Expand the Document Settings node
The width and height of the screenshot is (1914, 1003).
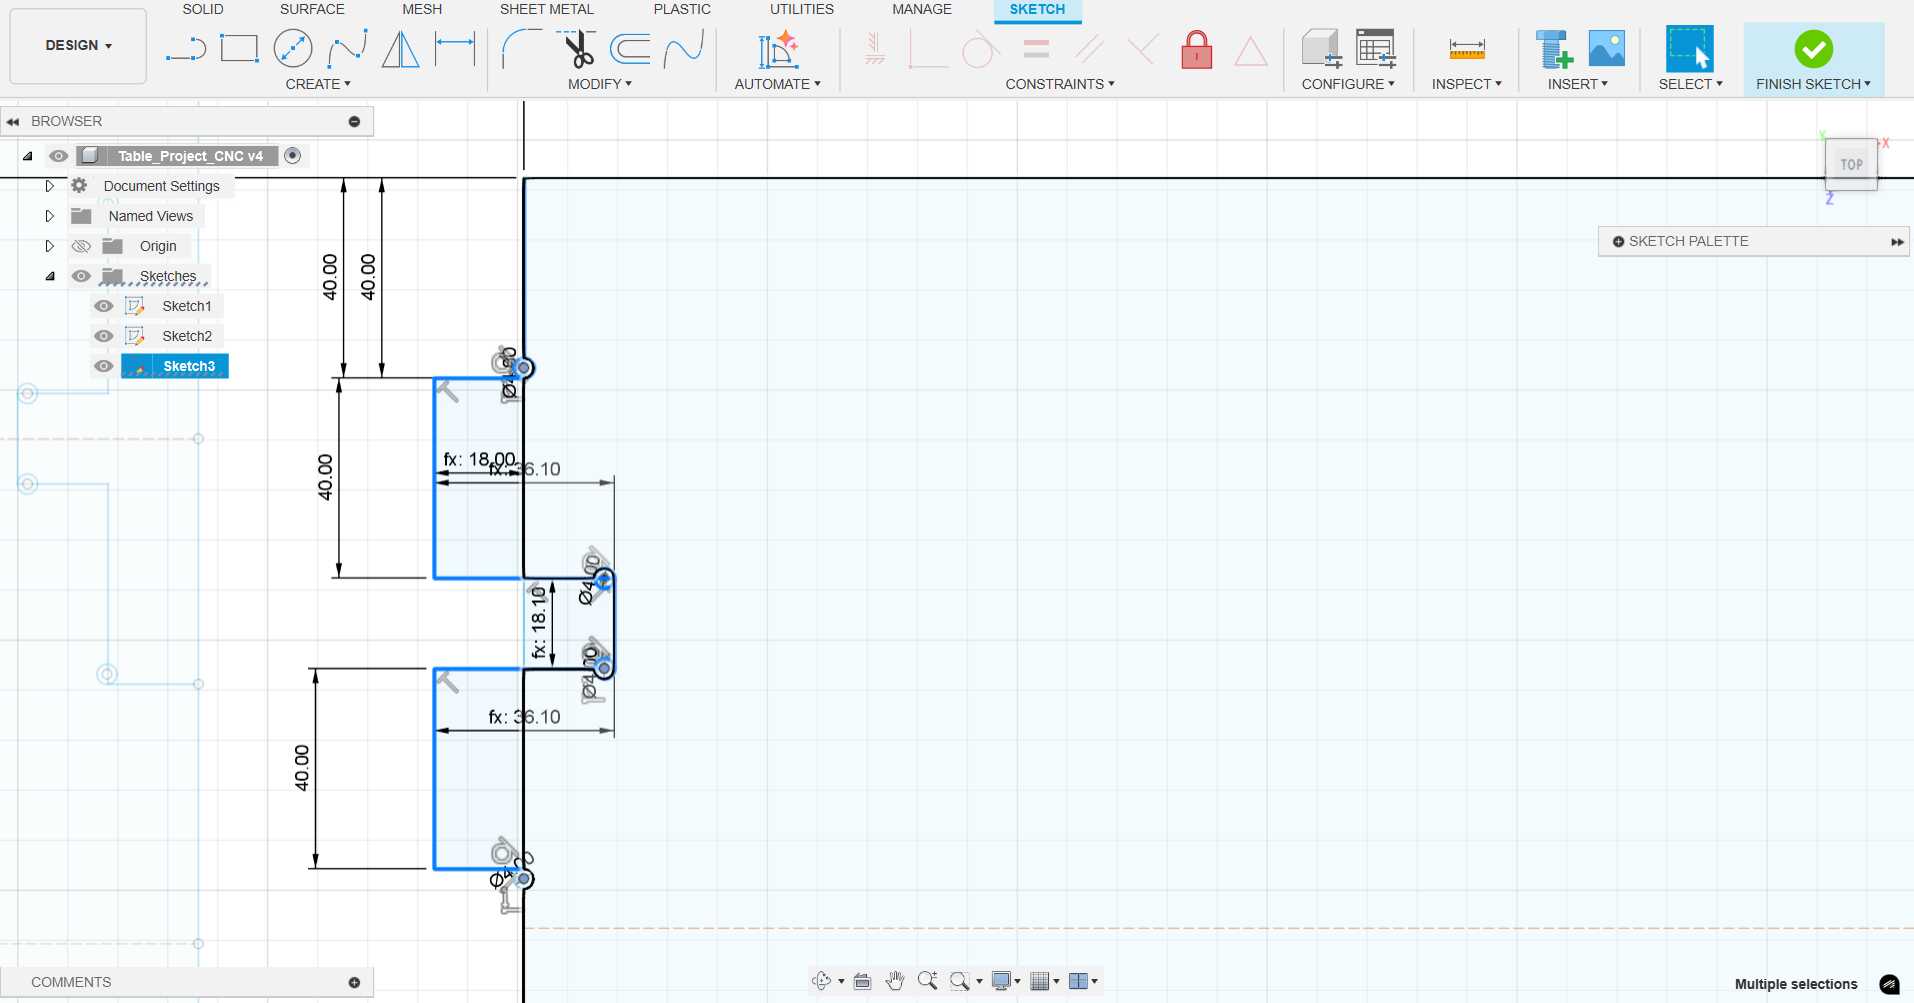click(x=49, y=186)
